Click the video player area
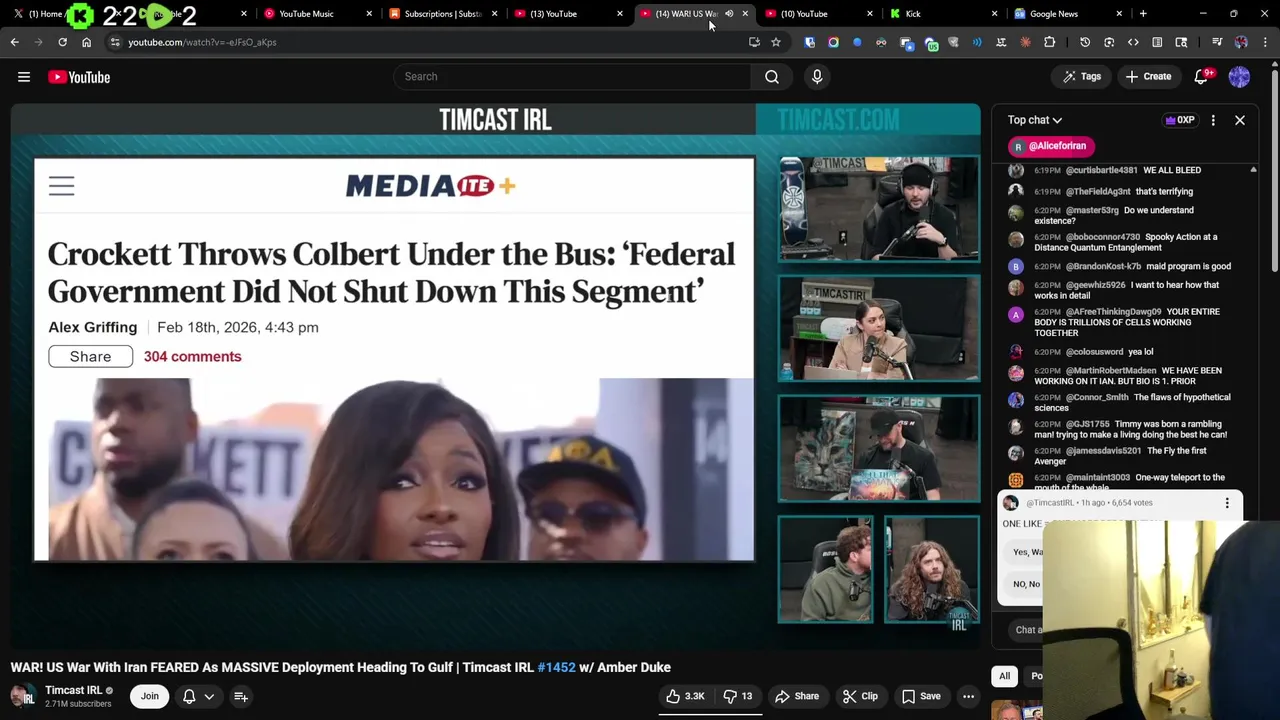 495,375
